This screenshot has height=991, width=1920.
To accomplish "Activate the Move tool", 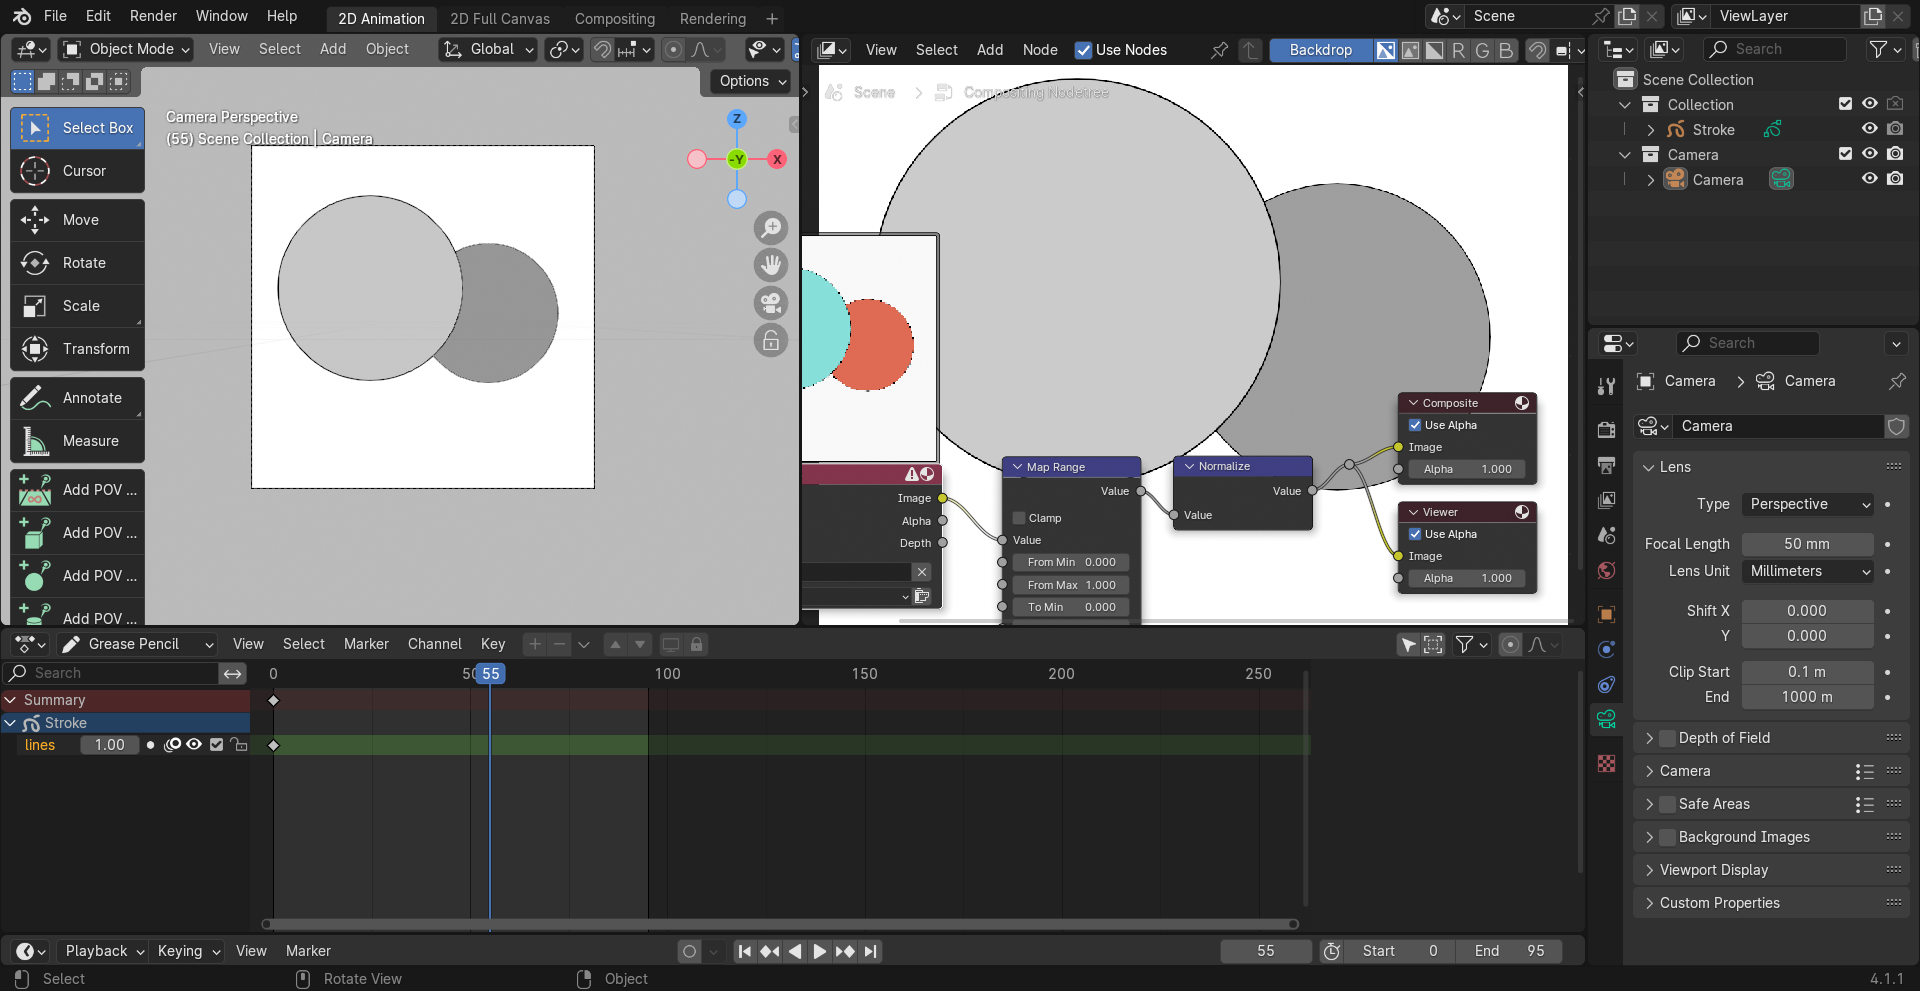I will (x=77, y=220).
